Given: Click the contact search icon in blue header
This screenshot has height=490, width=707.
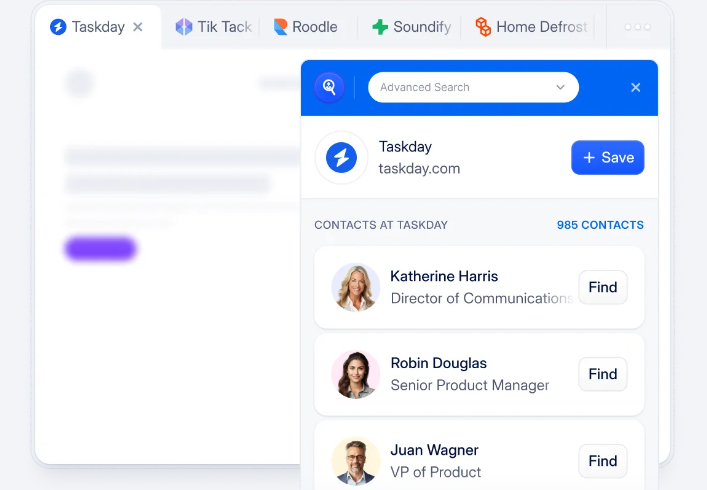Looking at the screenshot, I should (x=329, y=87).
